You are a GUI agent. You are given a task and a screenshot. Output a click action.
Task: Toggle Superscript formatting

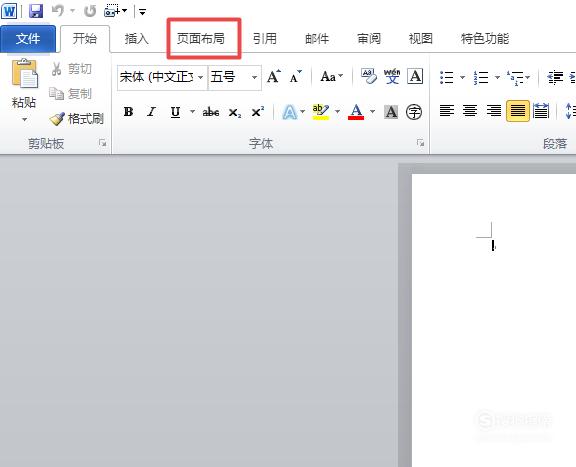[258, 112]
